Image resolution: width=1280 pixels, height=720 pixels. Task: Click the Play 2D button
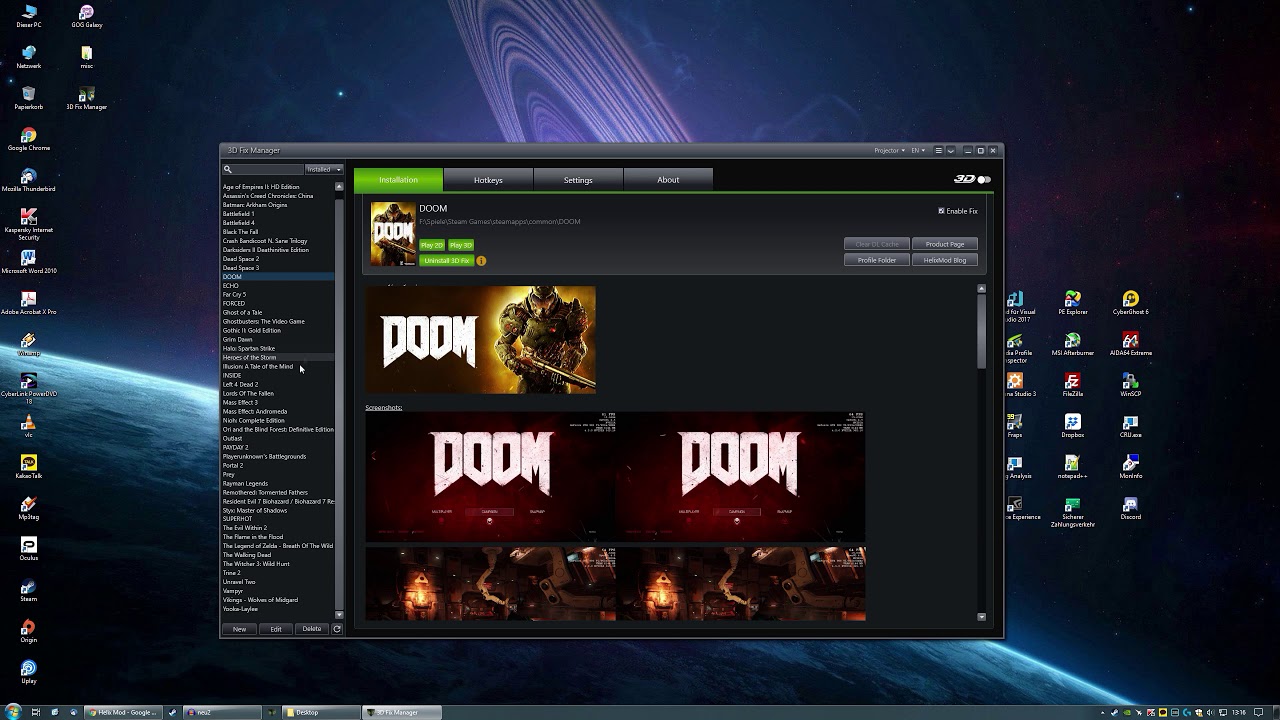[x=432, y=245]
